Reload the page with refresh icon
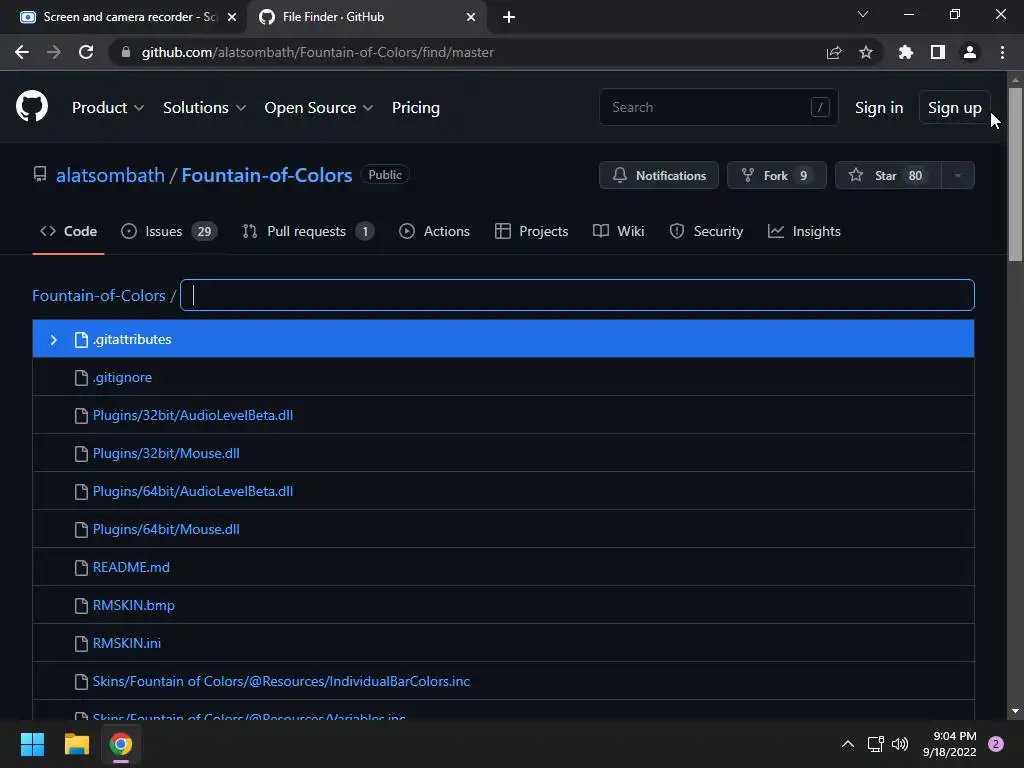This screenshot has width=1024, height=768. point(86,52)
